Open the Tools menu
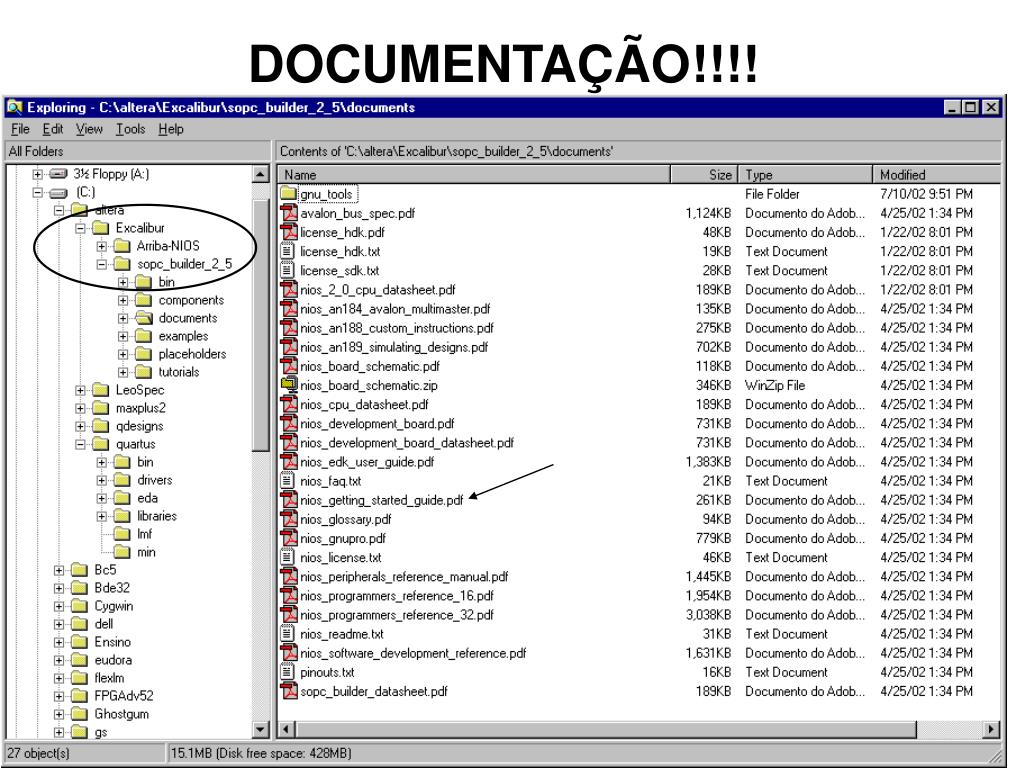This screenshot has width=1024, height=768. [130, 129]
